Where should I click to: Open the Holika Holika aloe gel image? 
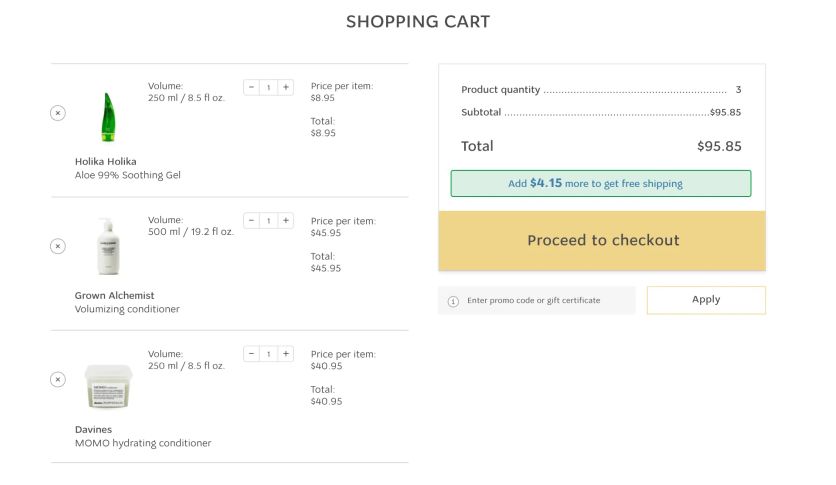107,117
